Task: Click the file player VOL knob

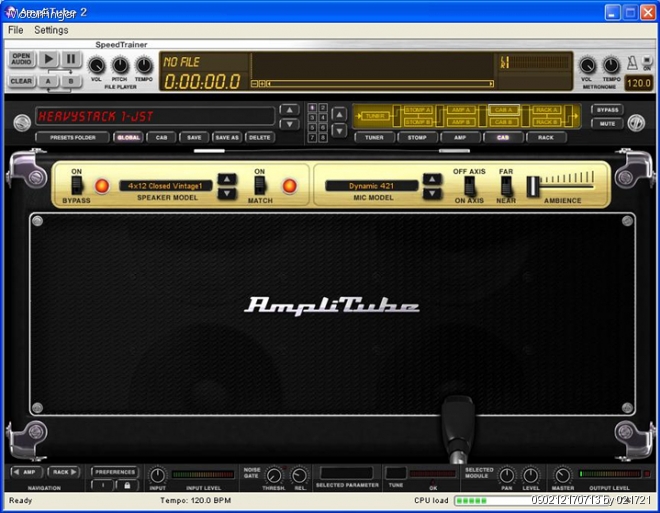Action: [96, 65]
